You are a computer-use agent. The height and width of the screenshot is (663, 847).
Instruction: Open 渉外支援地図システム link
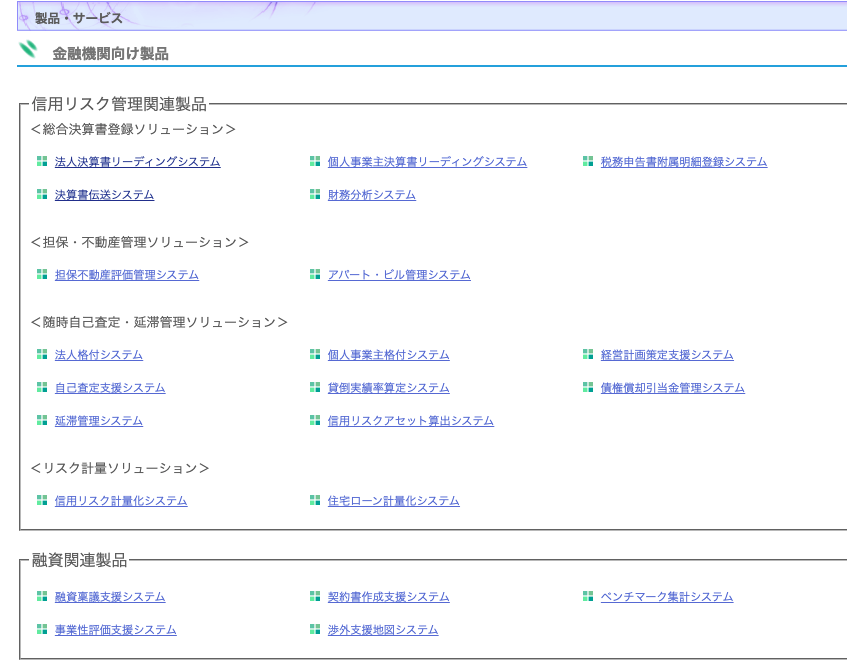tap(382, 629)
